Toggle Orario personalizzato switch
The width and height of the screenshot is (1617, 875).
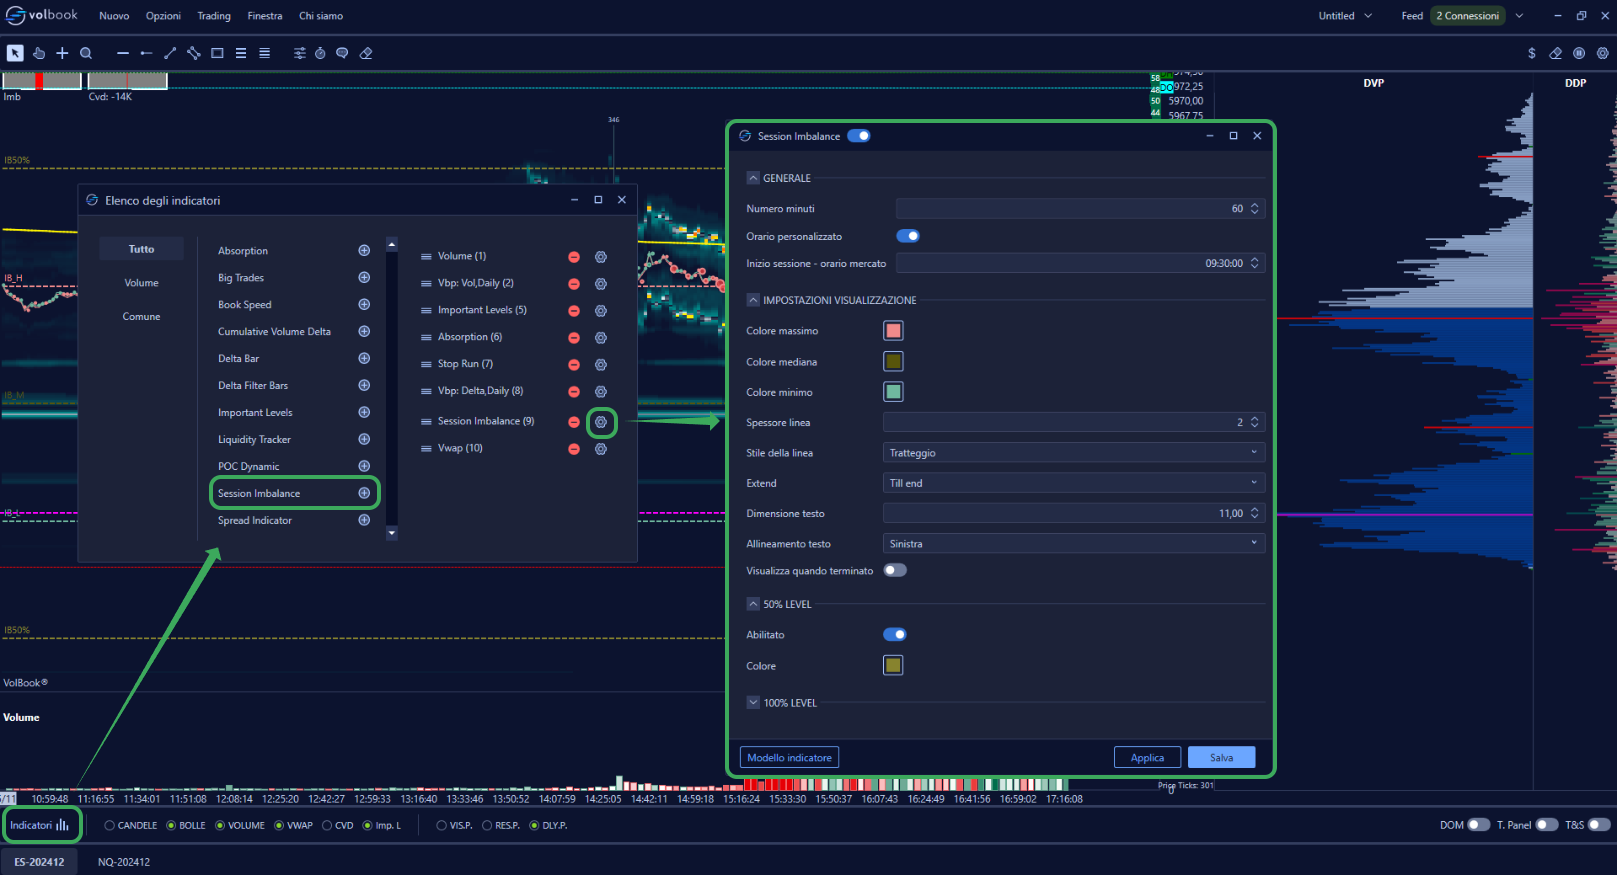908,236
